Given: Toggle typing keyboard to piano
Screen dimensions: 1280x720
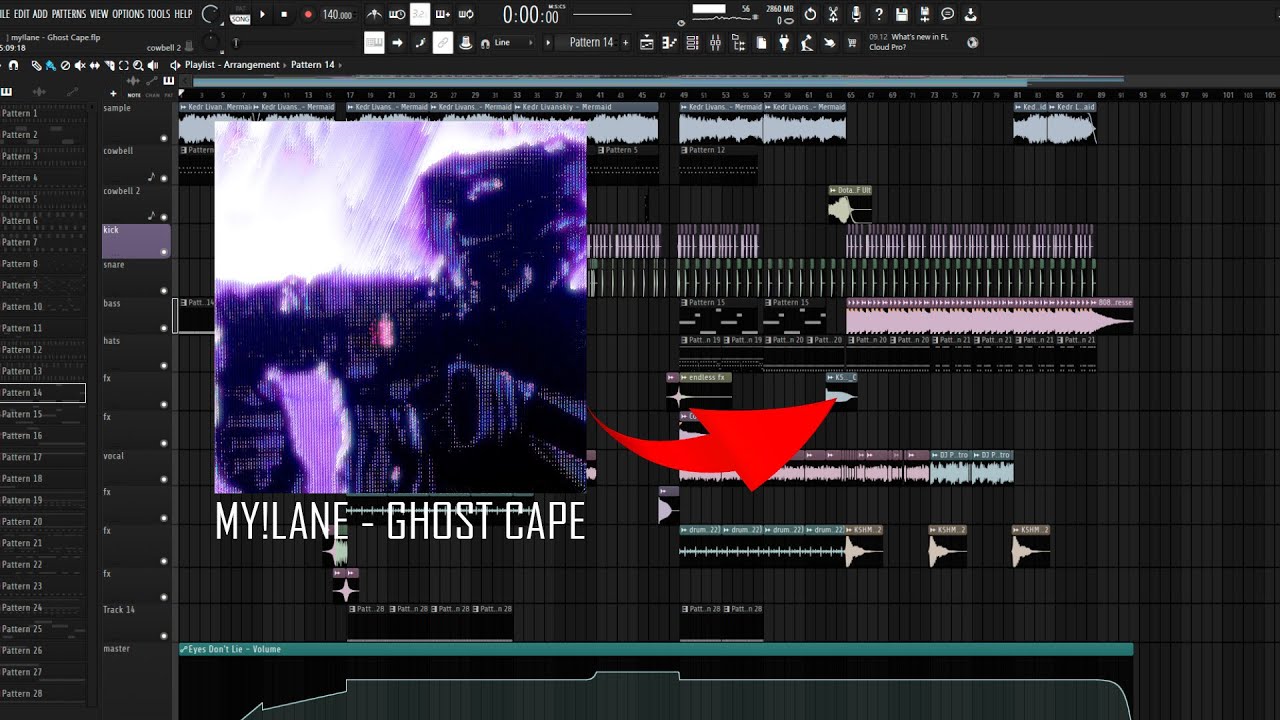Looking at the screenshot, I should pyautogui.click(x=374, y=43).
